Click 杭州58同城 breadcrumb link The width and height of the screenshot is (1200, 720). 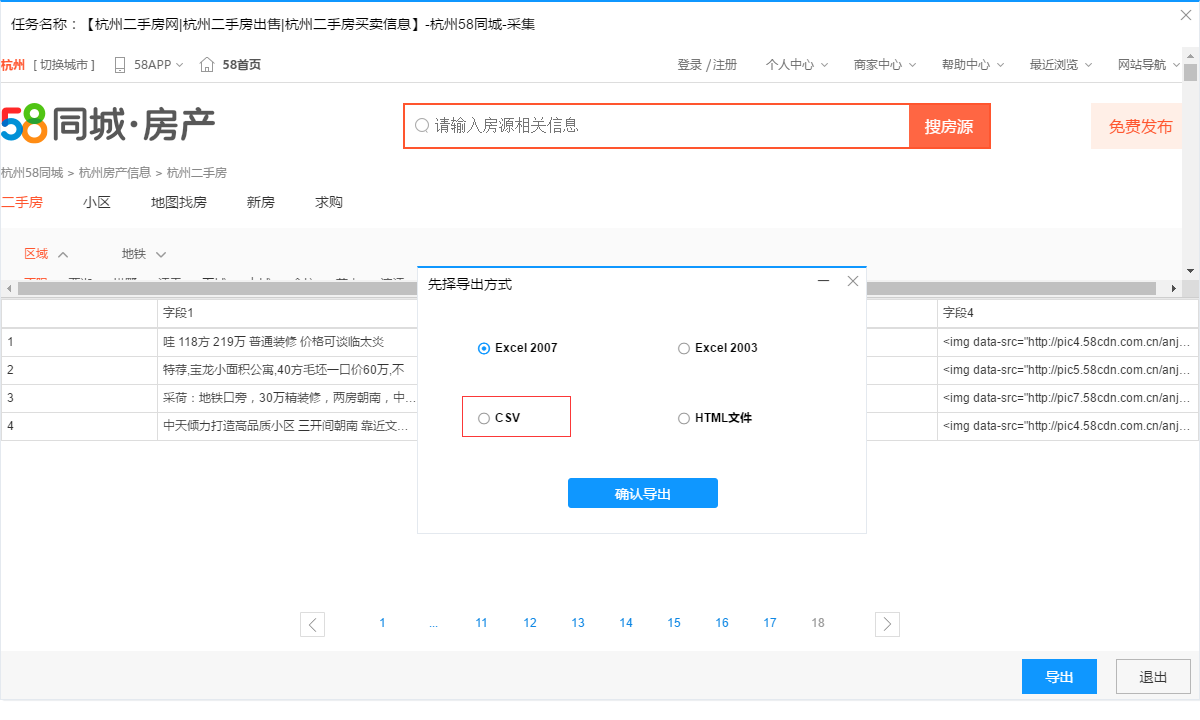point(32,173)
